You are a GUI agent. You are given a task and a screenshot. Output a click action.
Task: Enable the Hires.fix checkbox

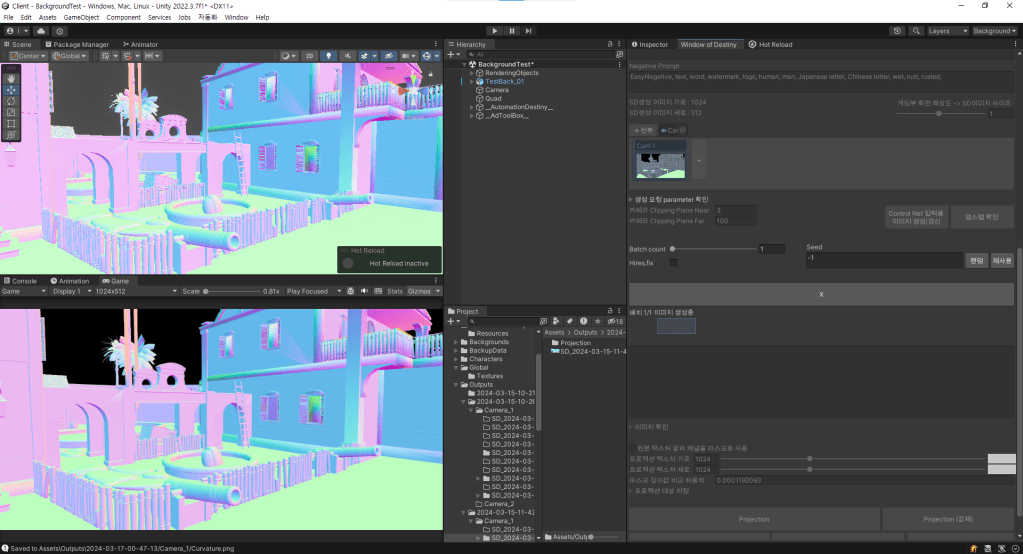[673, 262]
